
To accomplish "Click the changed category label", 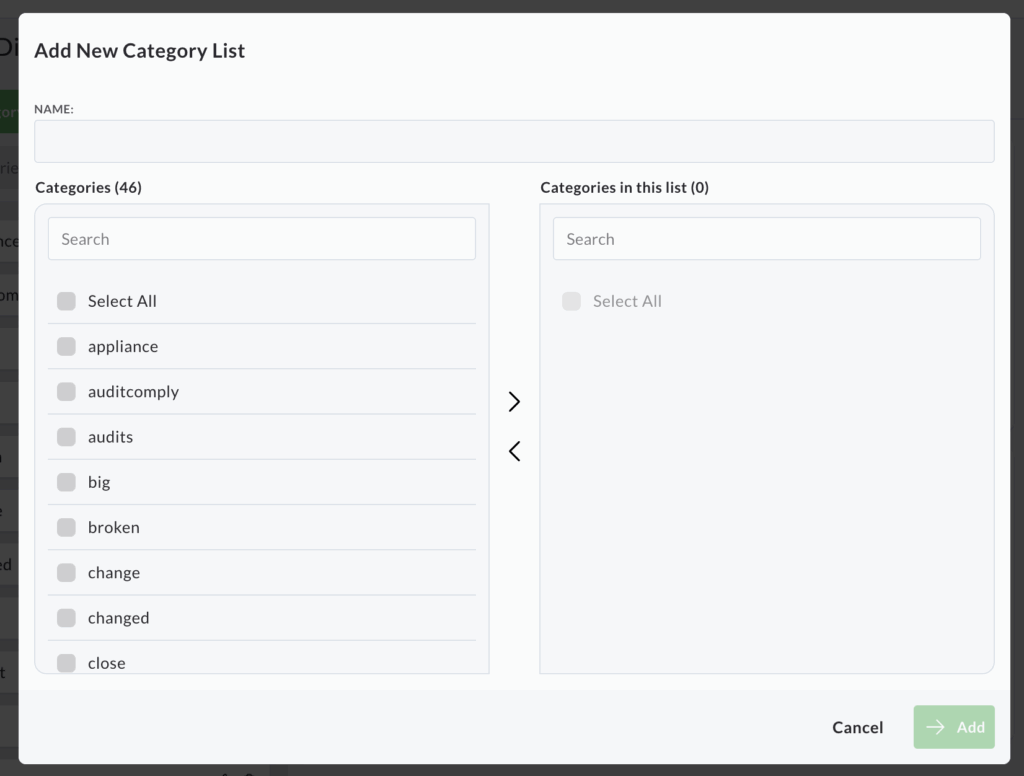I will (118, 618).
